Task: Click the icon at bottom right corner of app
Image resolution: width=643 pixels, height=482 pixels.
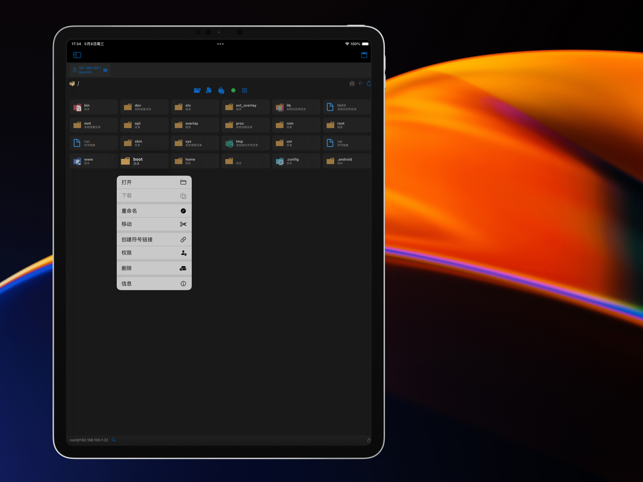Action: click(x=369, y=440)
